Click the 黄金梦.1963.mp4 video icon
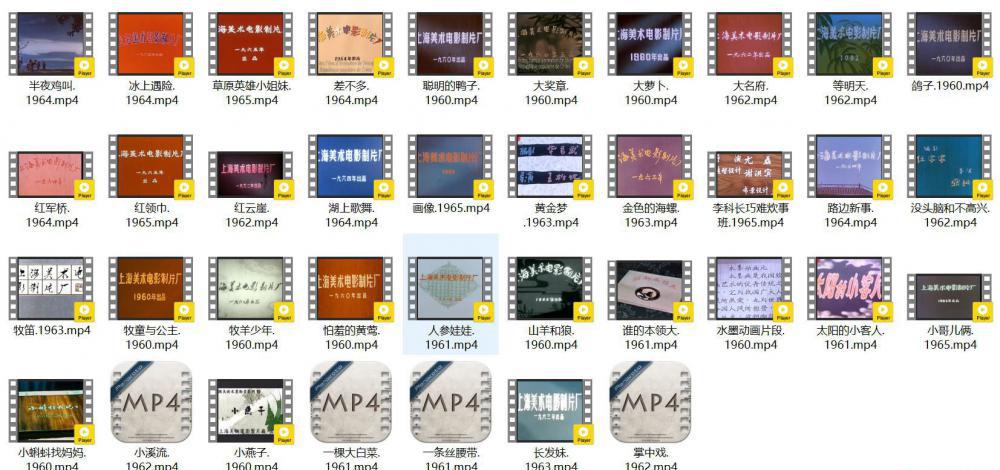The height and width of the screenshot is (470, 1000). [x=550, y=166]
